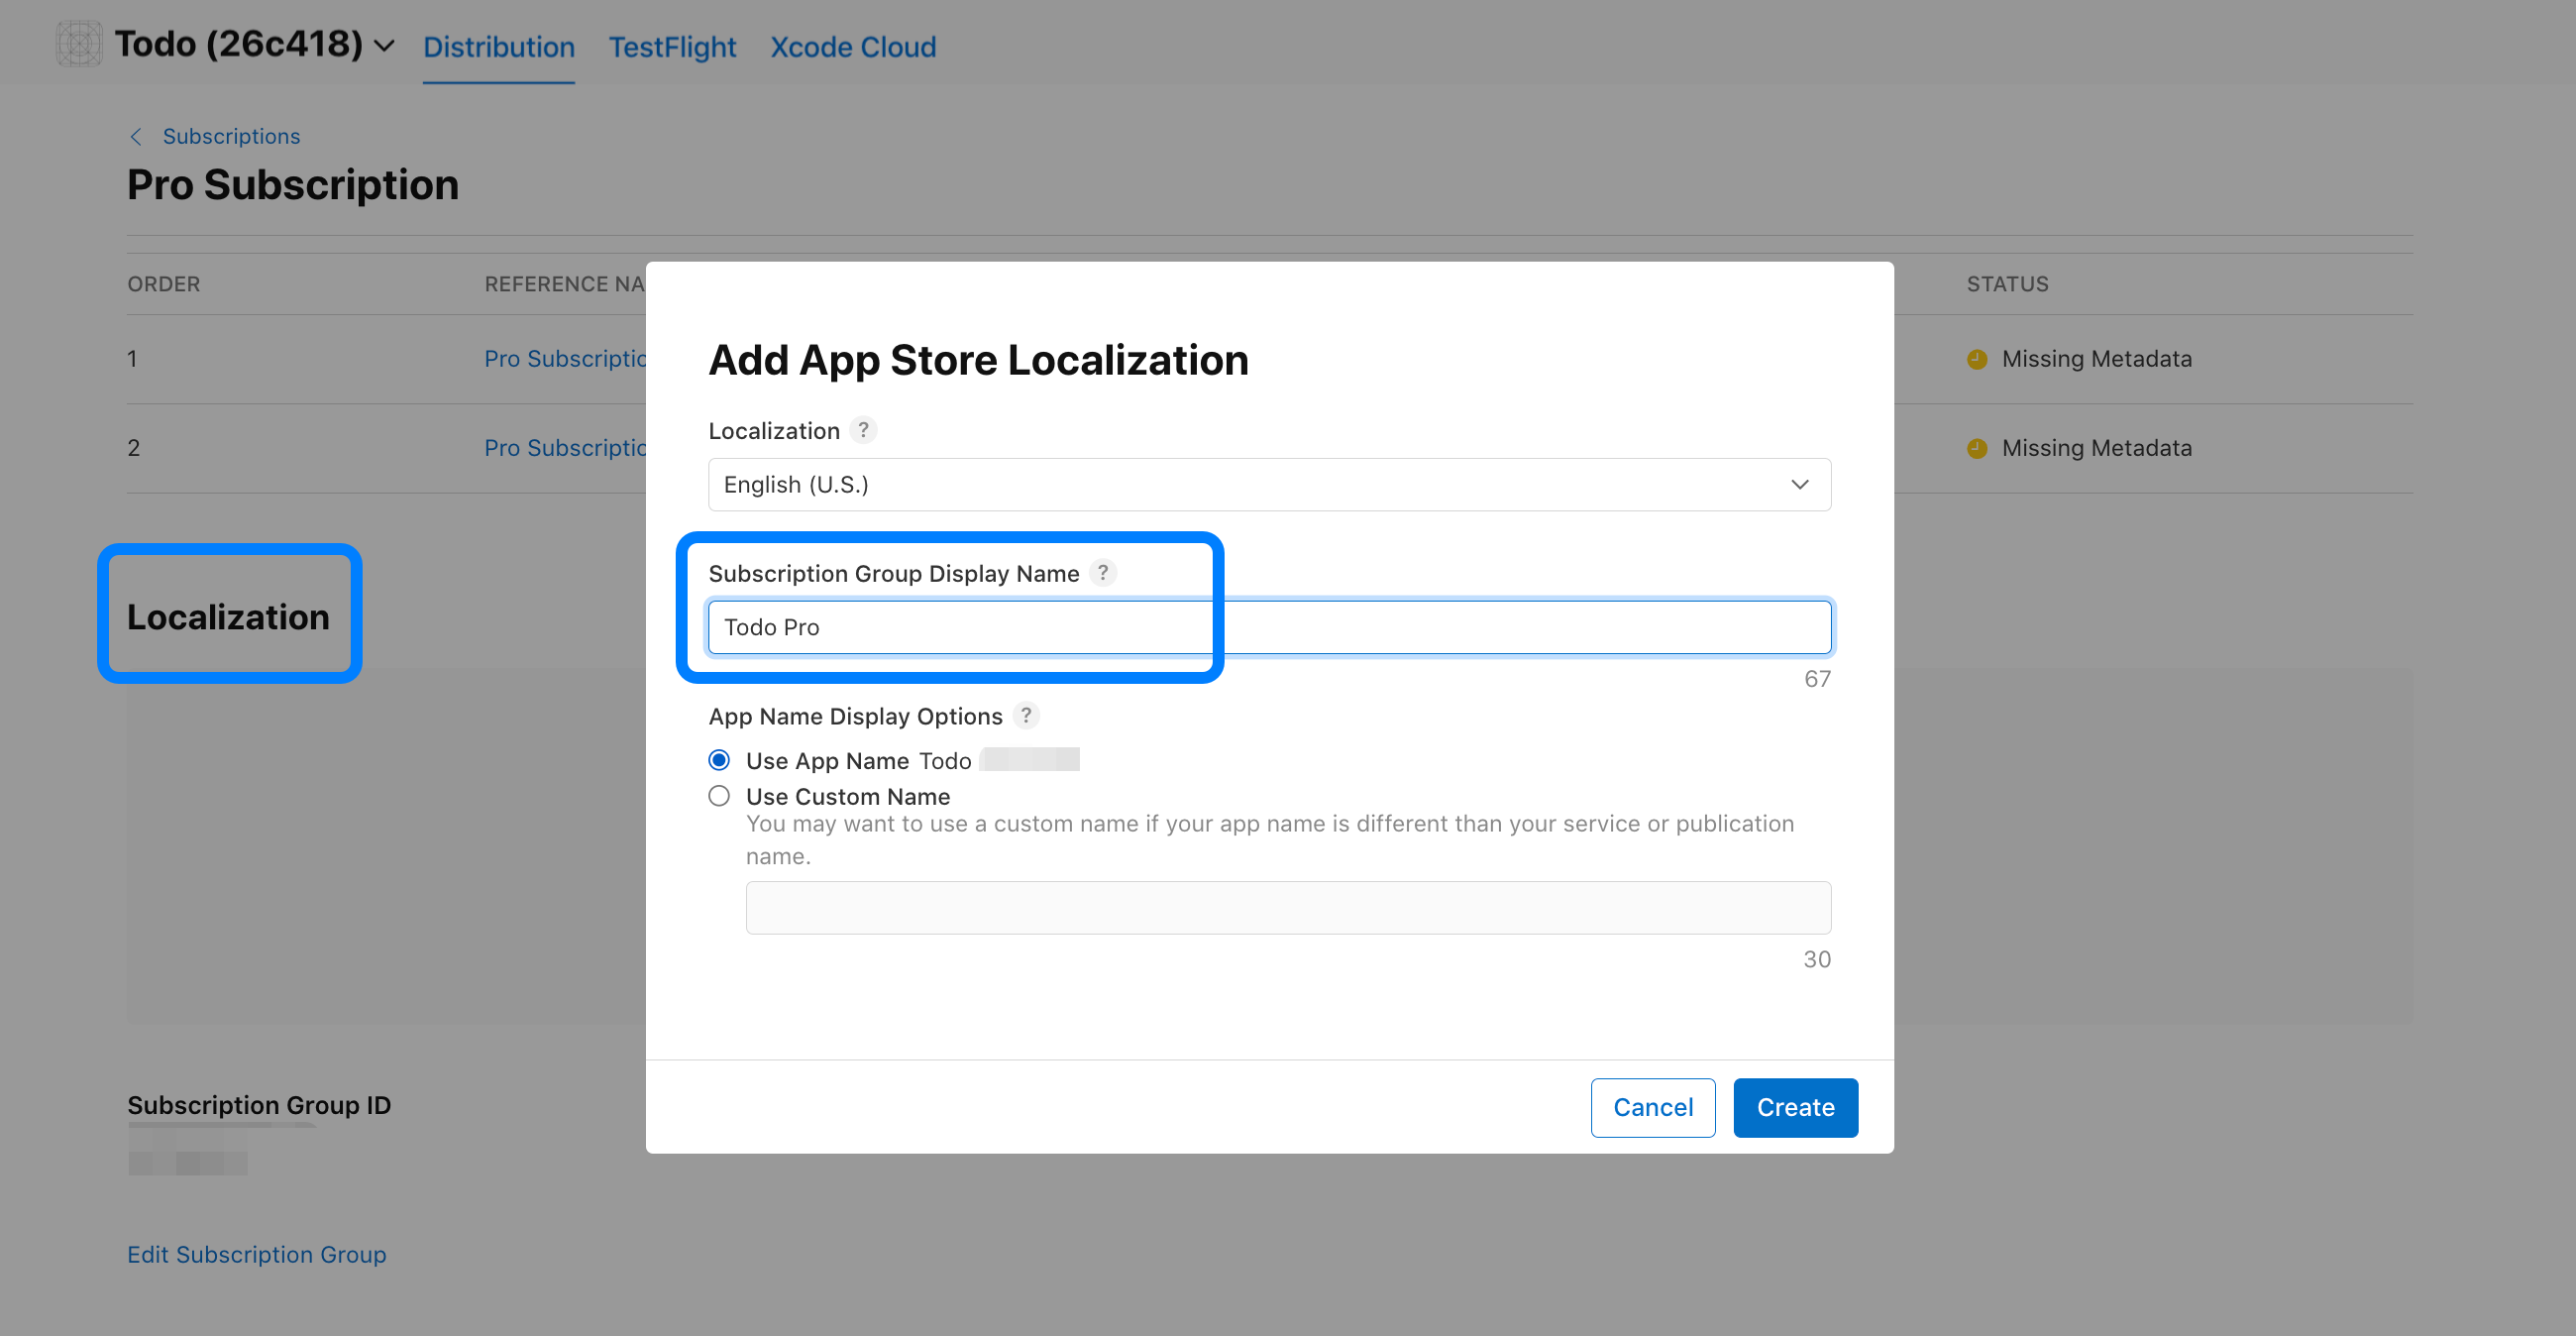Open the English (U.S.) localization dropdown

(x=1268, y=485)
